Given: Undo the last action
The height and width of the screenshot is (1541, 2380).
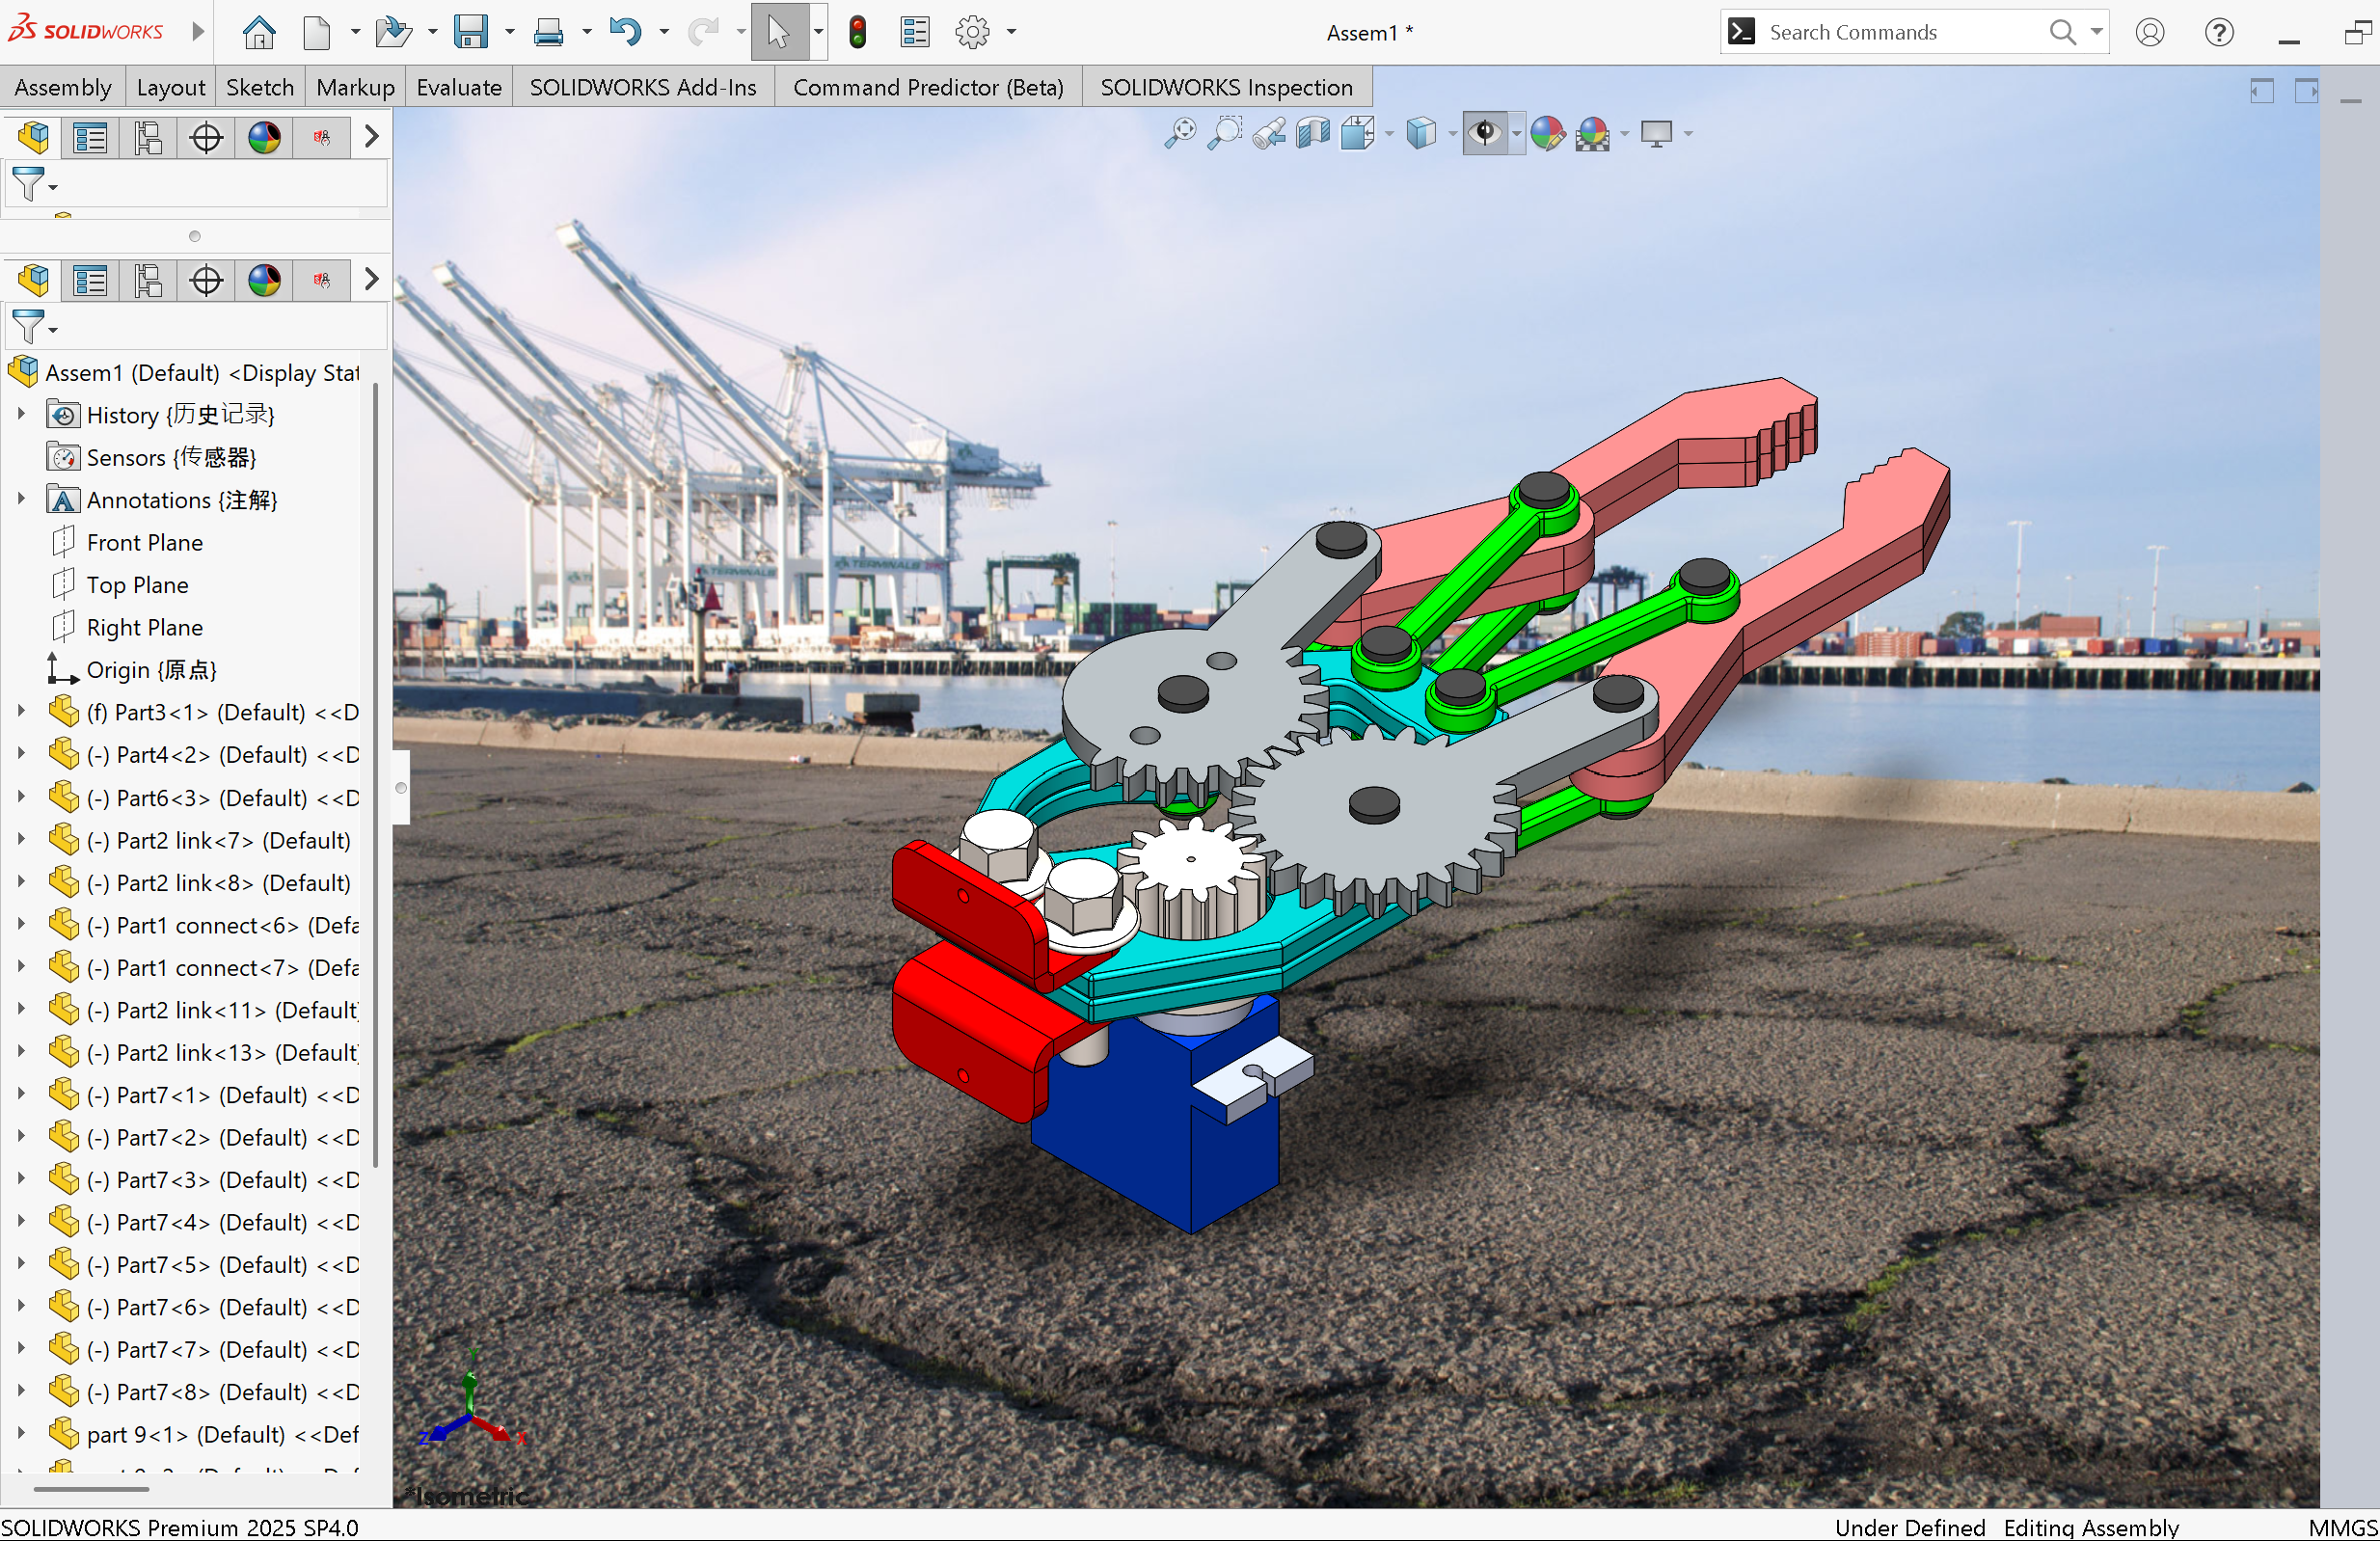Looking at the screenshot, I should [x=625, y=32].
